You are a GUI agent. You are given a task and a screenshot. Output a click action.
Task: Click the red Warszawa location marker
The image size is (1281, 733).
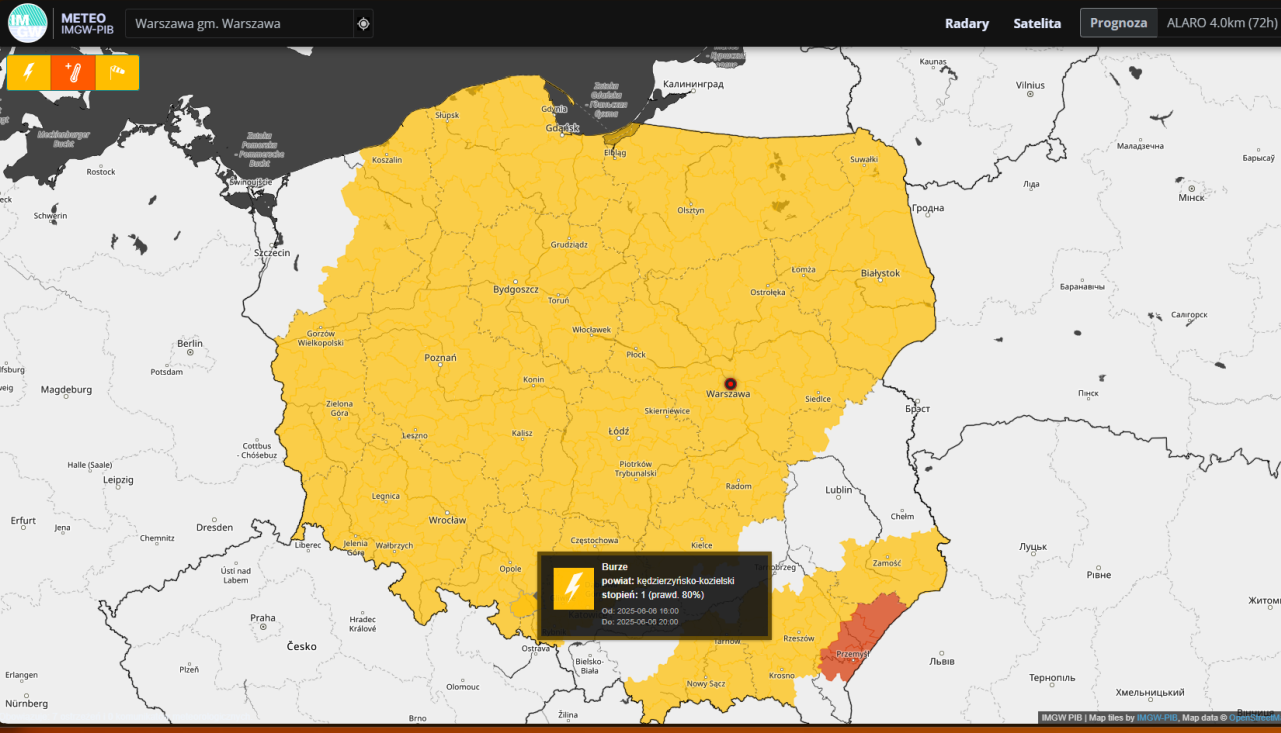click(x=730, y=383)
